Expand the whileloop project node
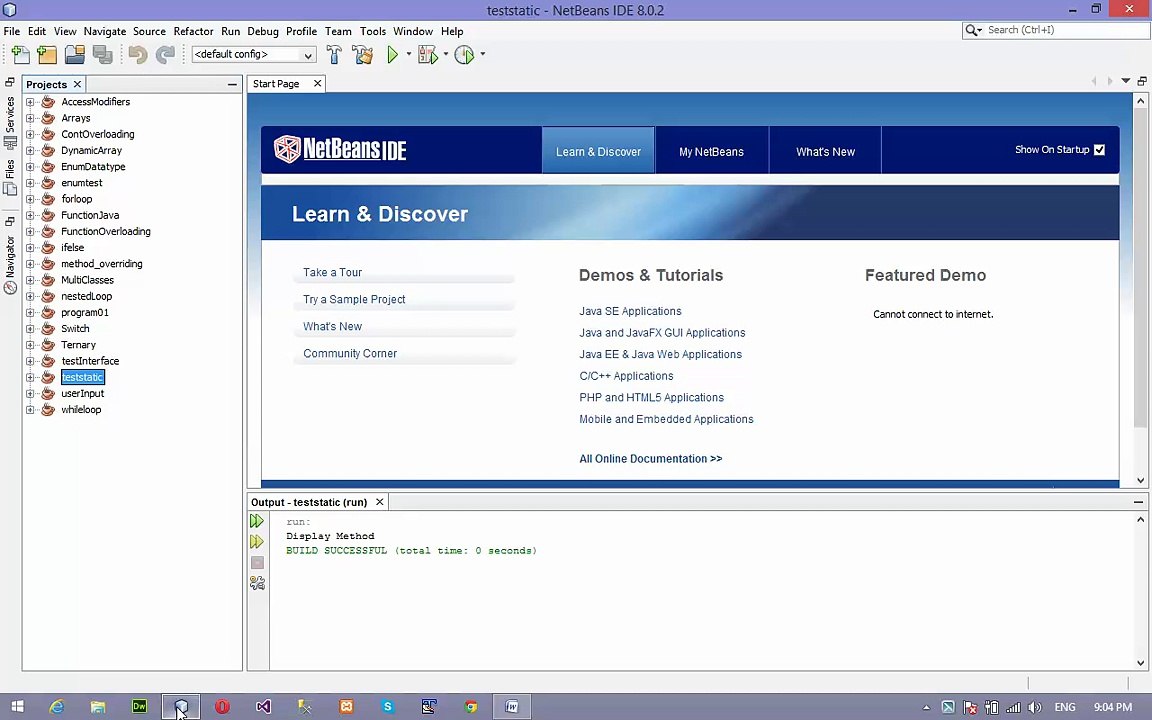 click(x=30, y=410)
